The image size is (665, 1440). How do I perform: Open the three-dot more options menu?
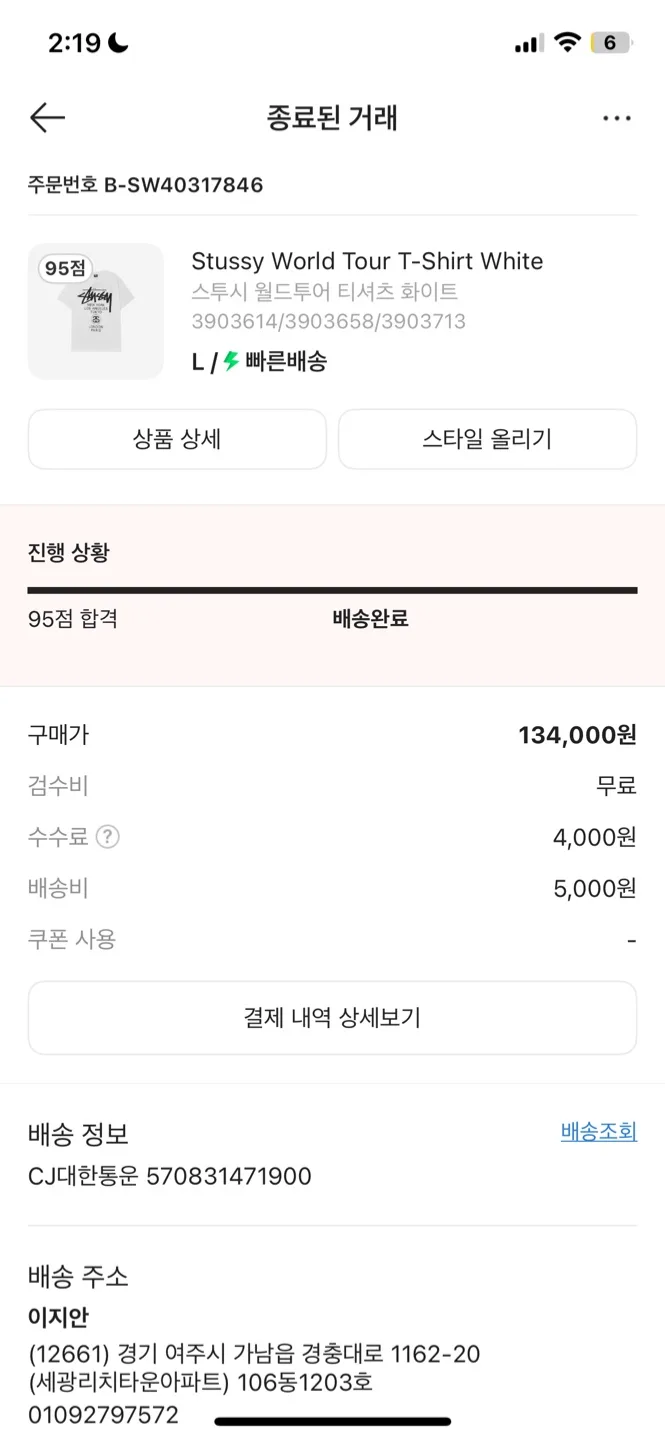click(617, 119)
